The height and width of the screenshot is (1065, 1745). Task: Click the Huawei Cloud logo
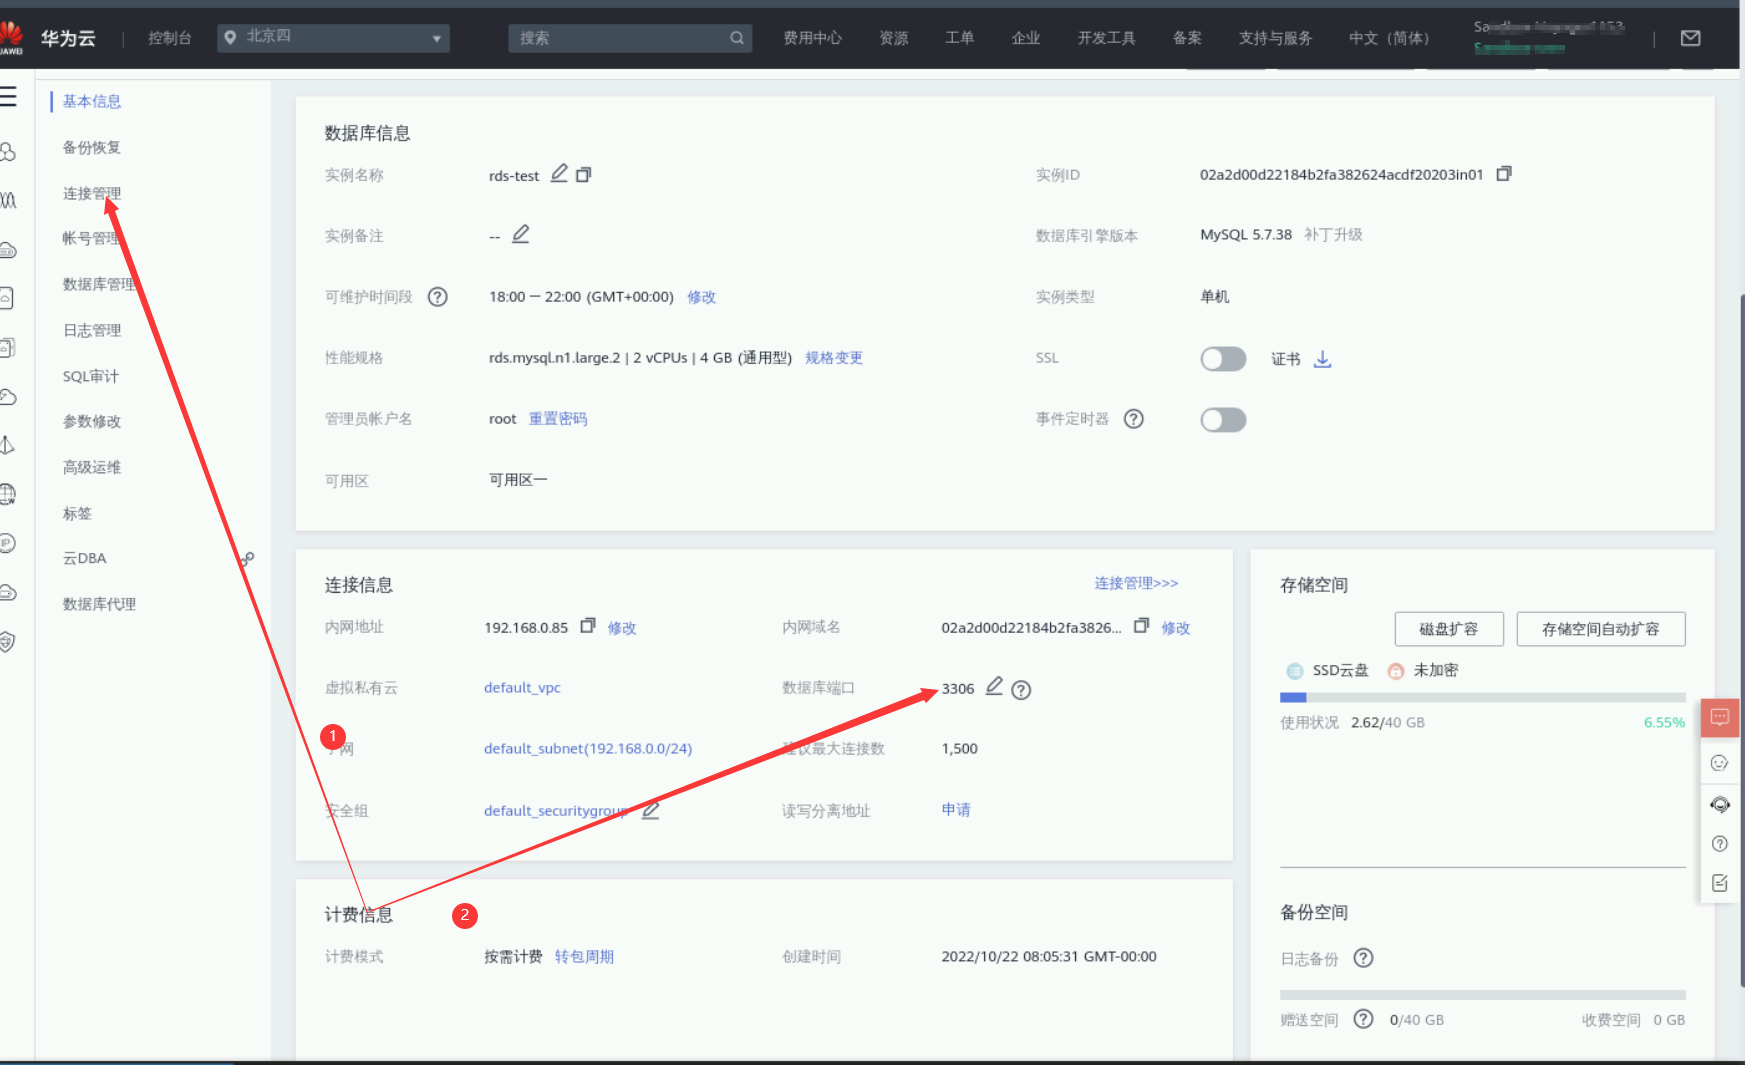(12, 37)
